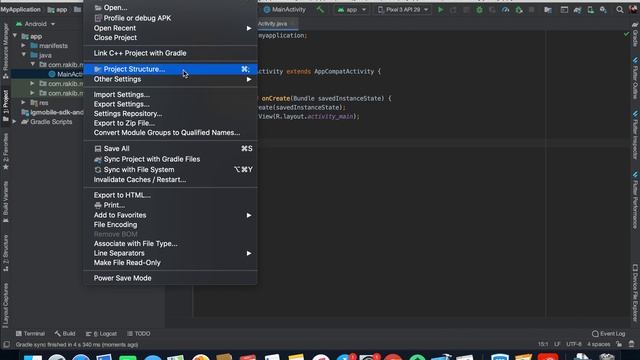The height and width of the screenshot is (360, 640).
Task: Open the Build tool window
Action: click(x=64, y=333)
